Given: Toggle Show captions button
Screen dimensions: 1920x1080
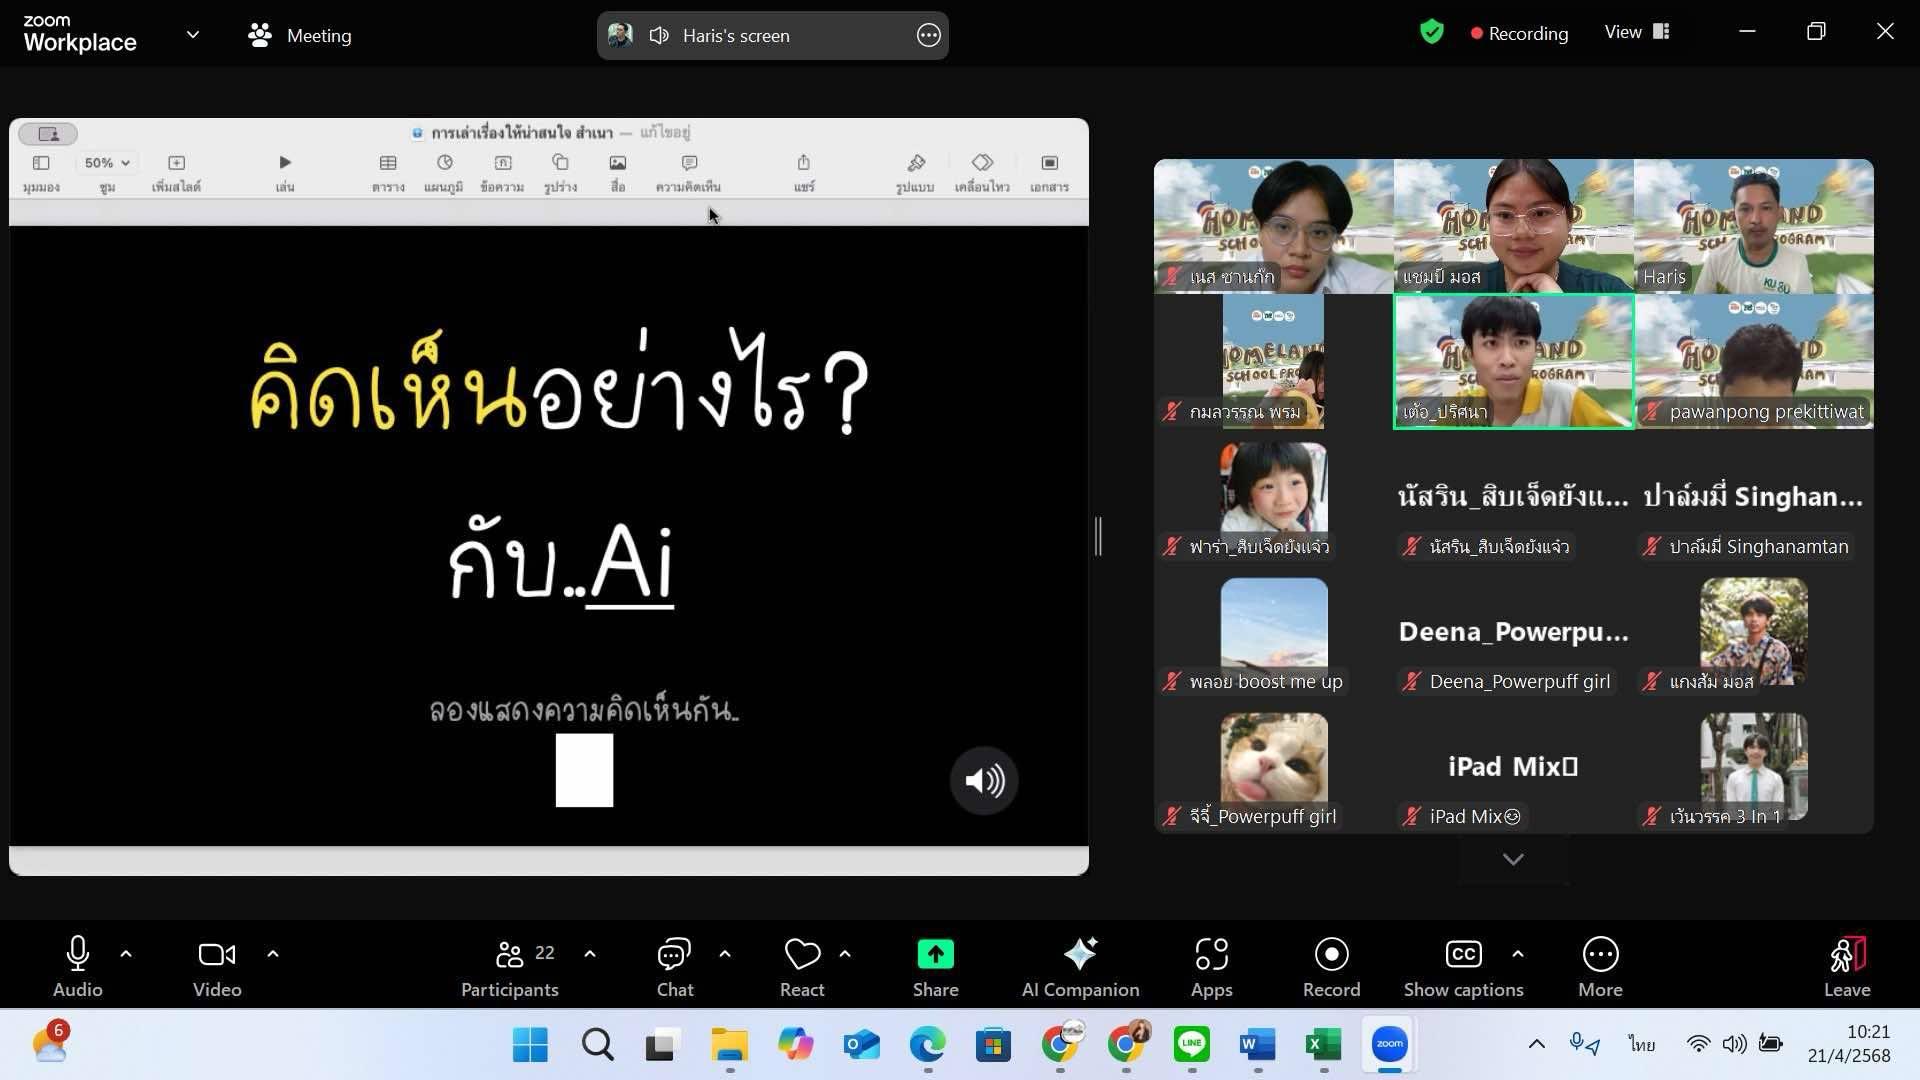Looking at the screenshot, I should click(1463, 966).
